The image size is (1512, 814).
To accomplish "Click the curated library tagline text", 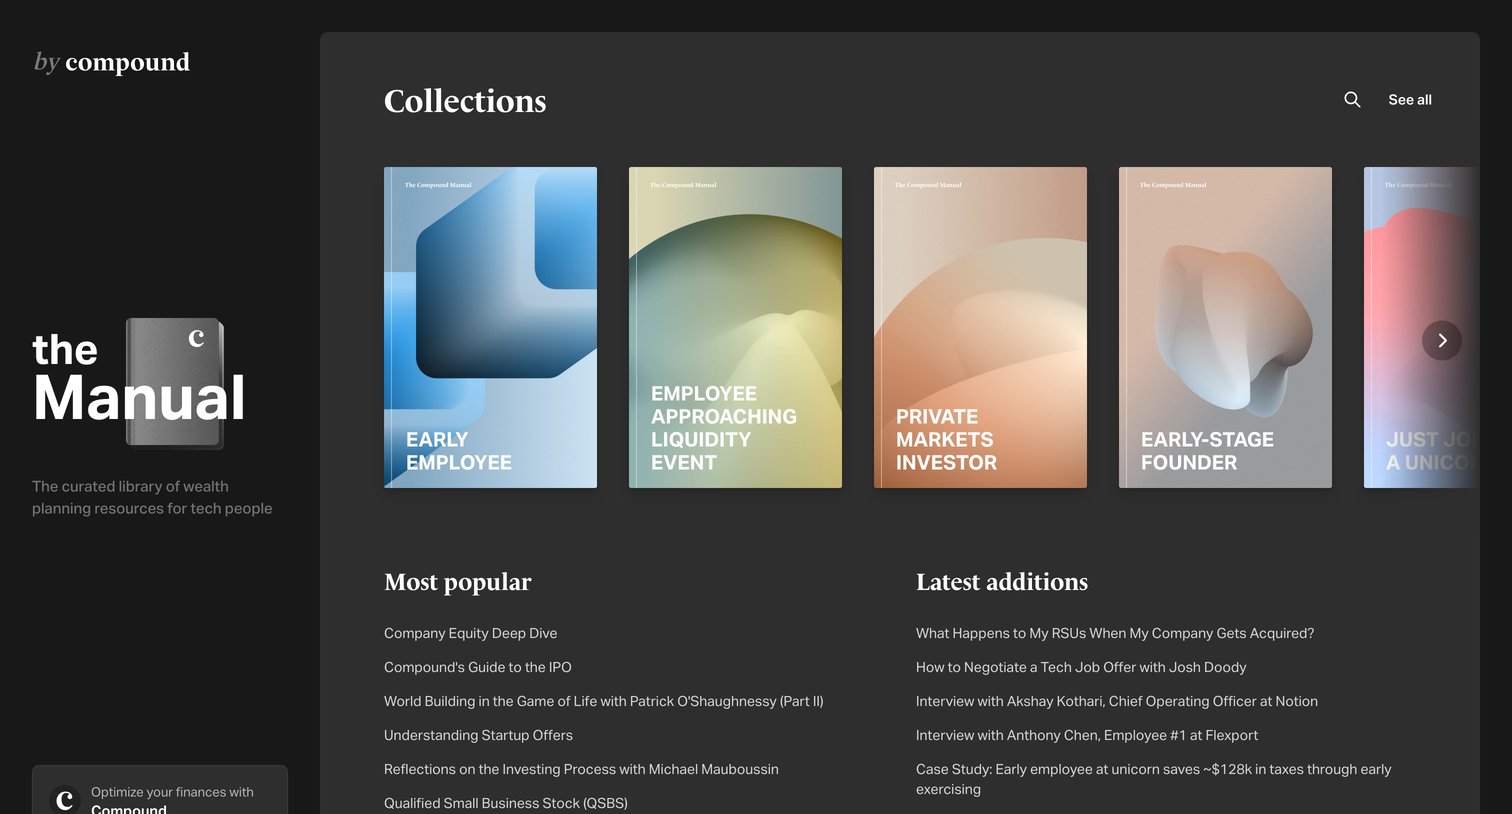I will pos(152,497).
